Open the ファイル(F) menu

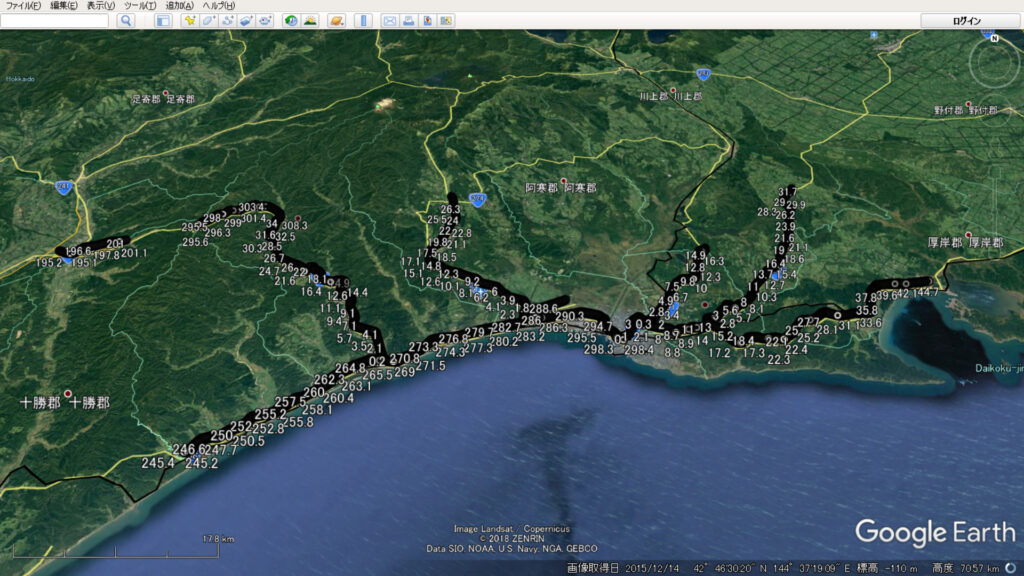pyautogui.click(x=24, y=6)
